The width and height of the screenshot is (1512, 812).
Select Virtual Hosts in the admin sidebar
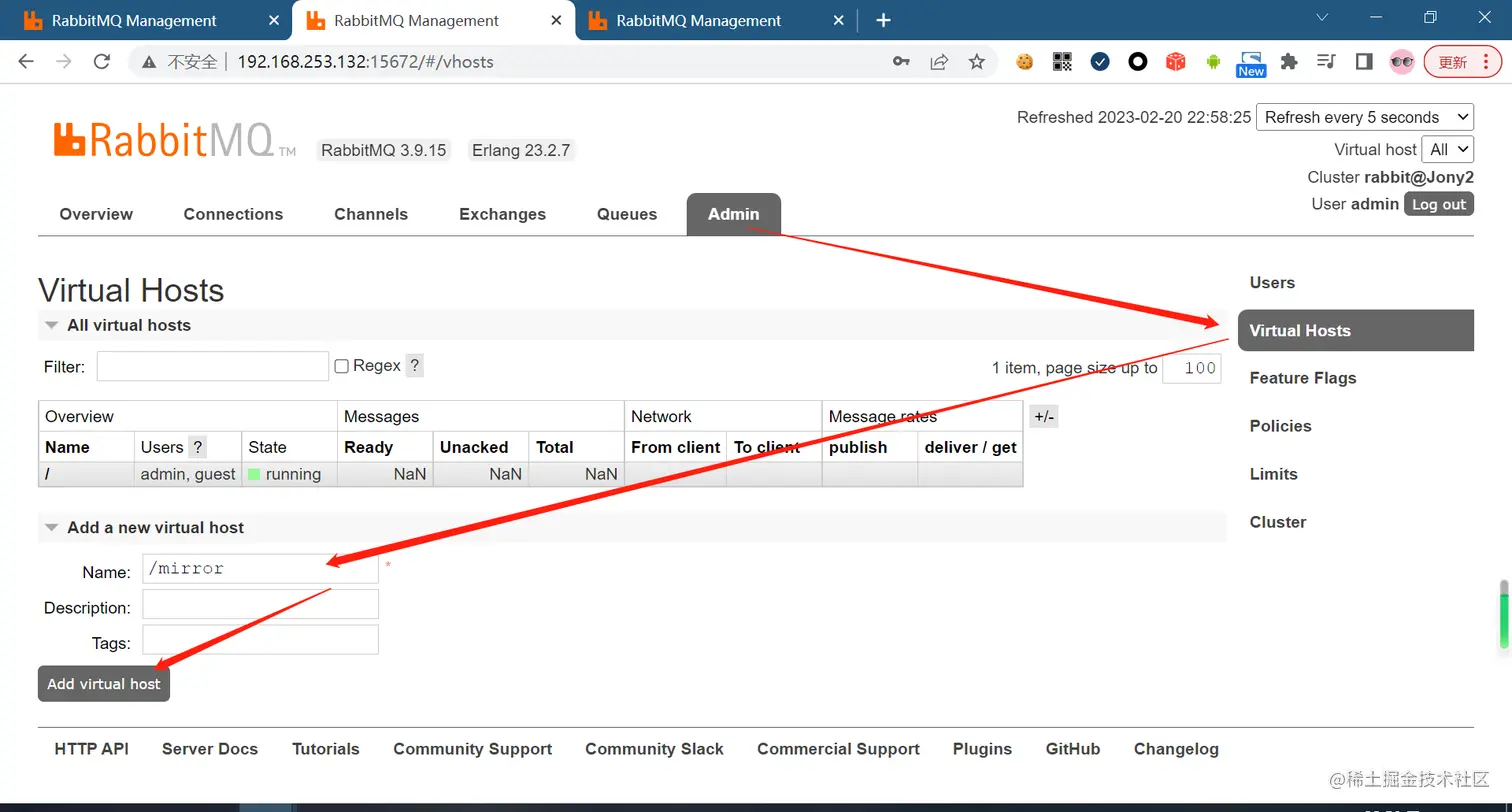point(1356,330)
